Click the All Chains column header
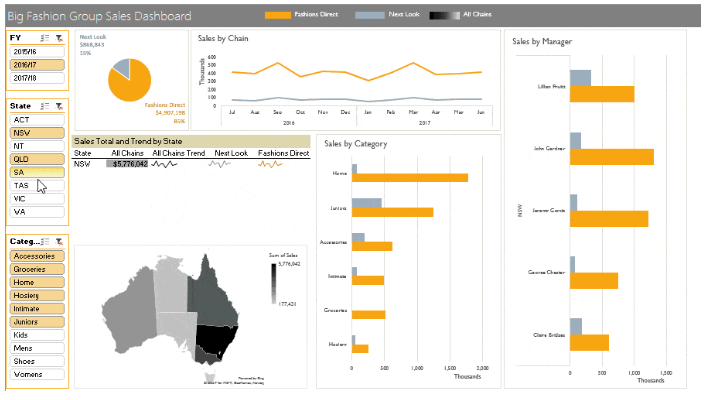Viewport: 704px width, 400px height. tap(128, 153)
